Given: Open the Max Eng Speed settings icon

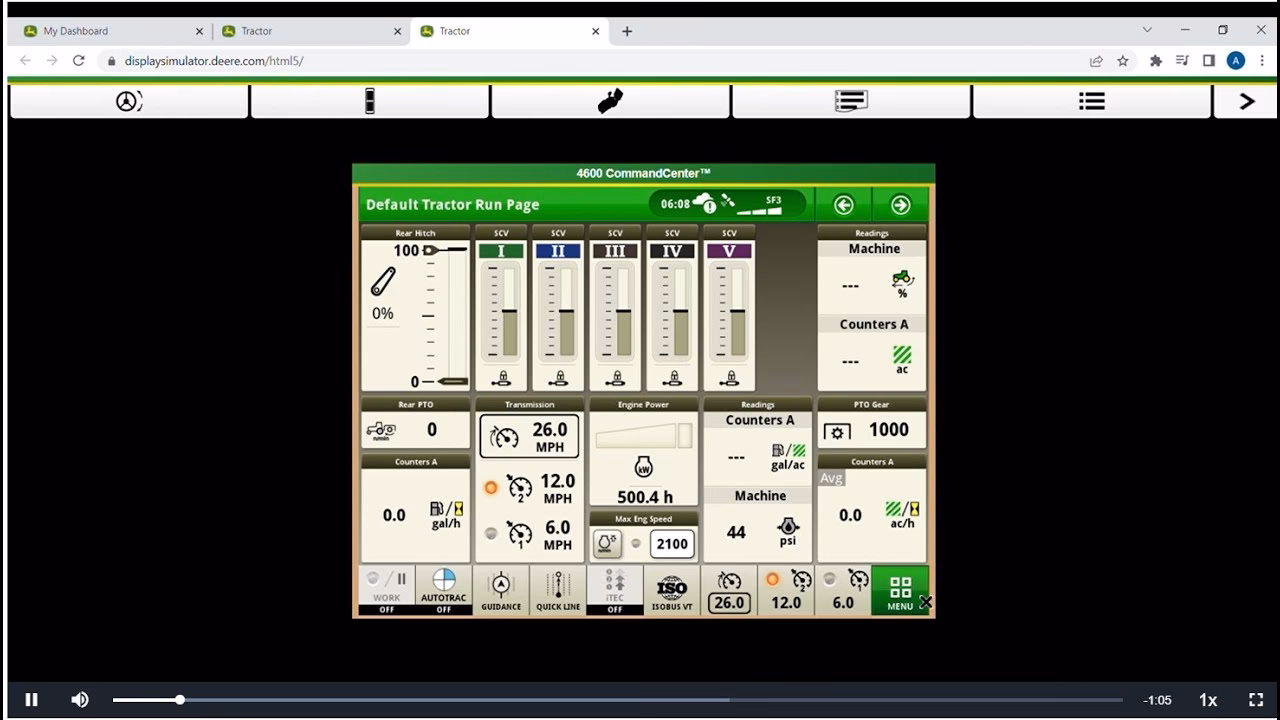Looking at the screenshot, I should (609, 543).
